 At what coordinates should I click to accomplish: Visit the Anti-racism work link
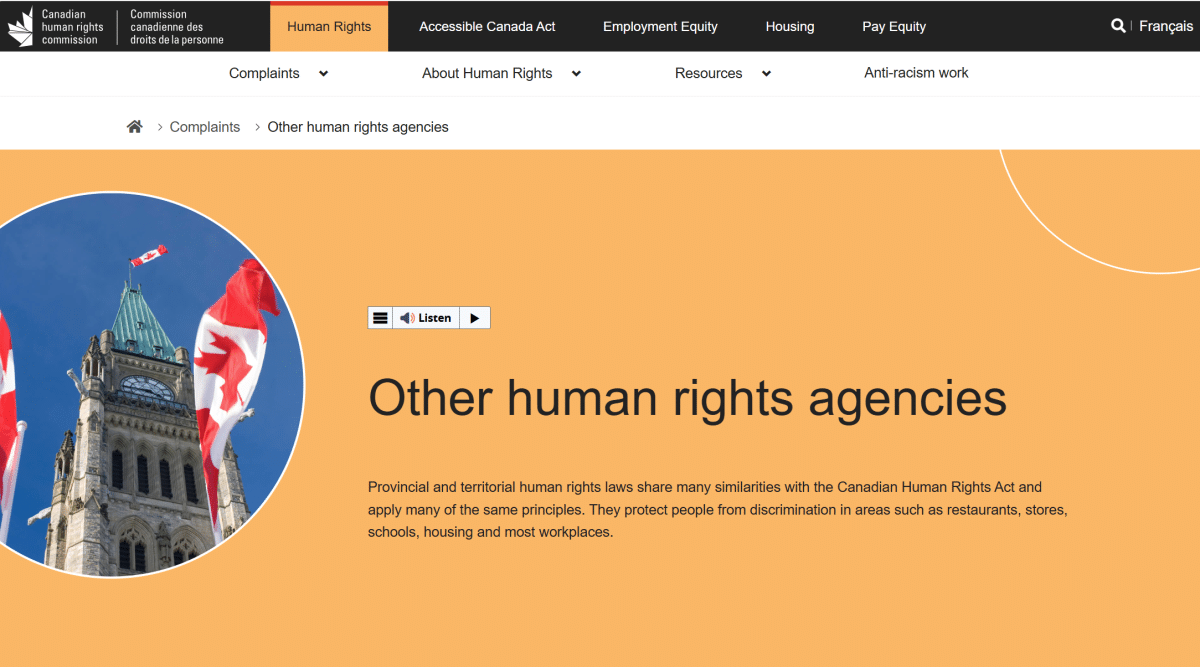tap(916, 73)
